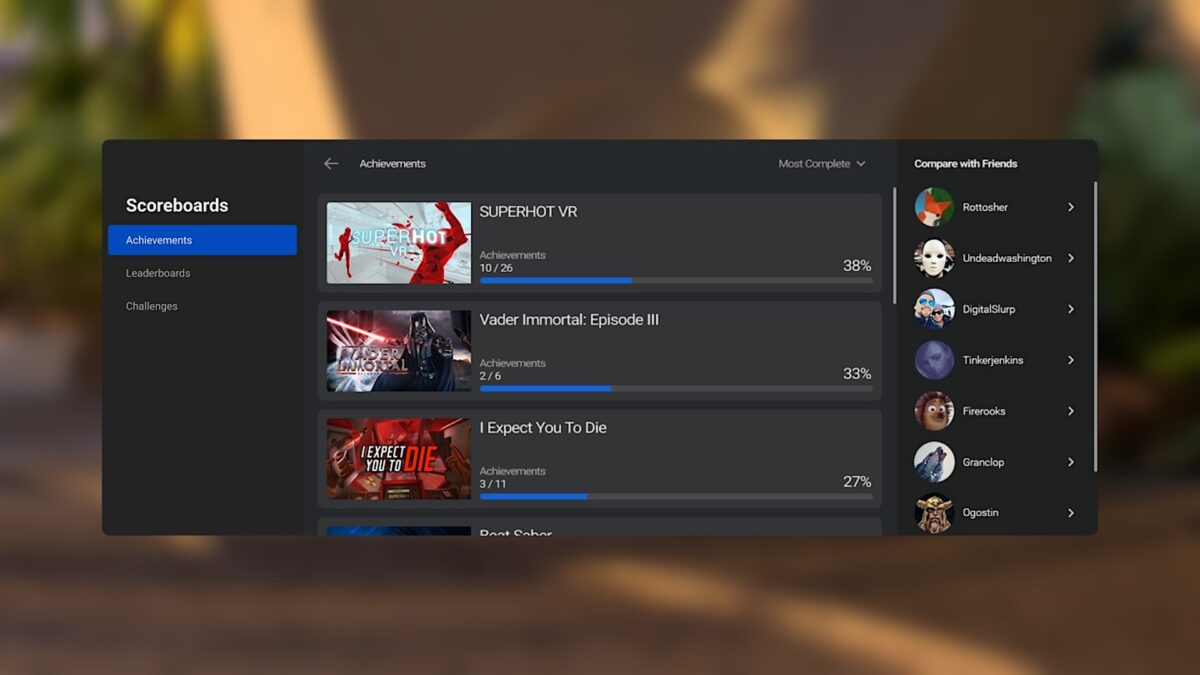This screenshot has width=1200, height=675.
Task: Open the Most Complete sort dropdown
Action: click(822, 164)
